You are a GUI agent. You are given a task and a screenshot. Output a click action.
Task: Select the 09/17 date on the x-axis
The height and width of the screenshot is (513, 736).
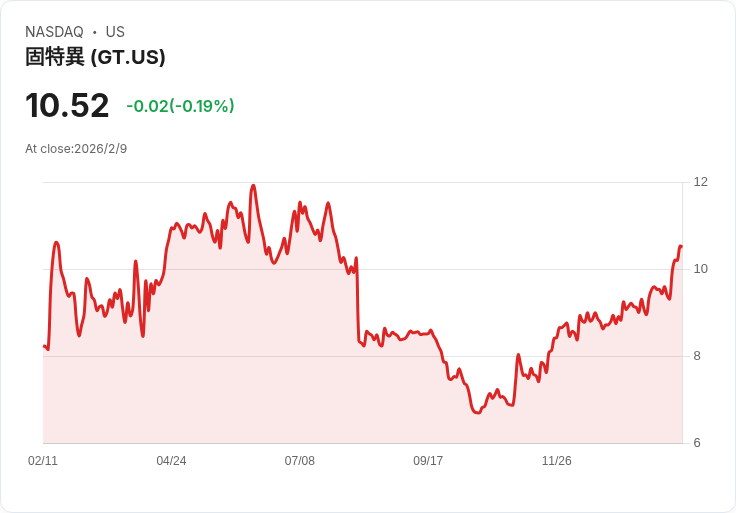(428, 461)
